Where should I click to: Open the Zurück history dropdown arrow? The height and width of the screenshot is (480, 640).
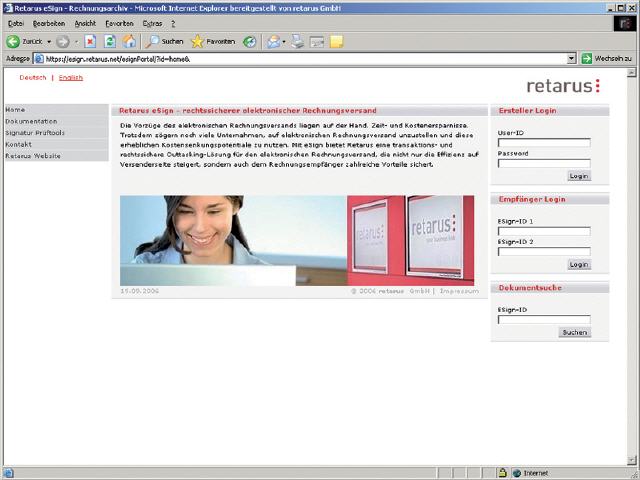point(49,42)
